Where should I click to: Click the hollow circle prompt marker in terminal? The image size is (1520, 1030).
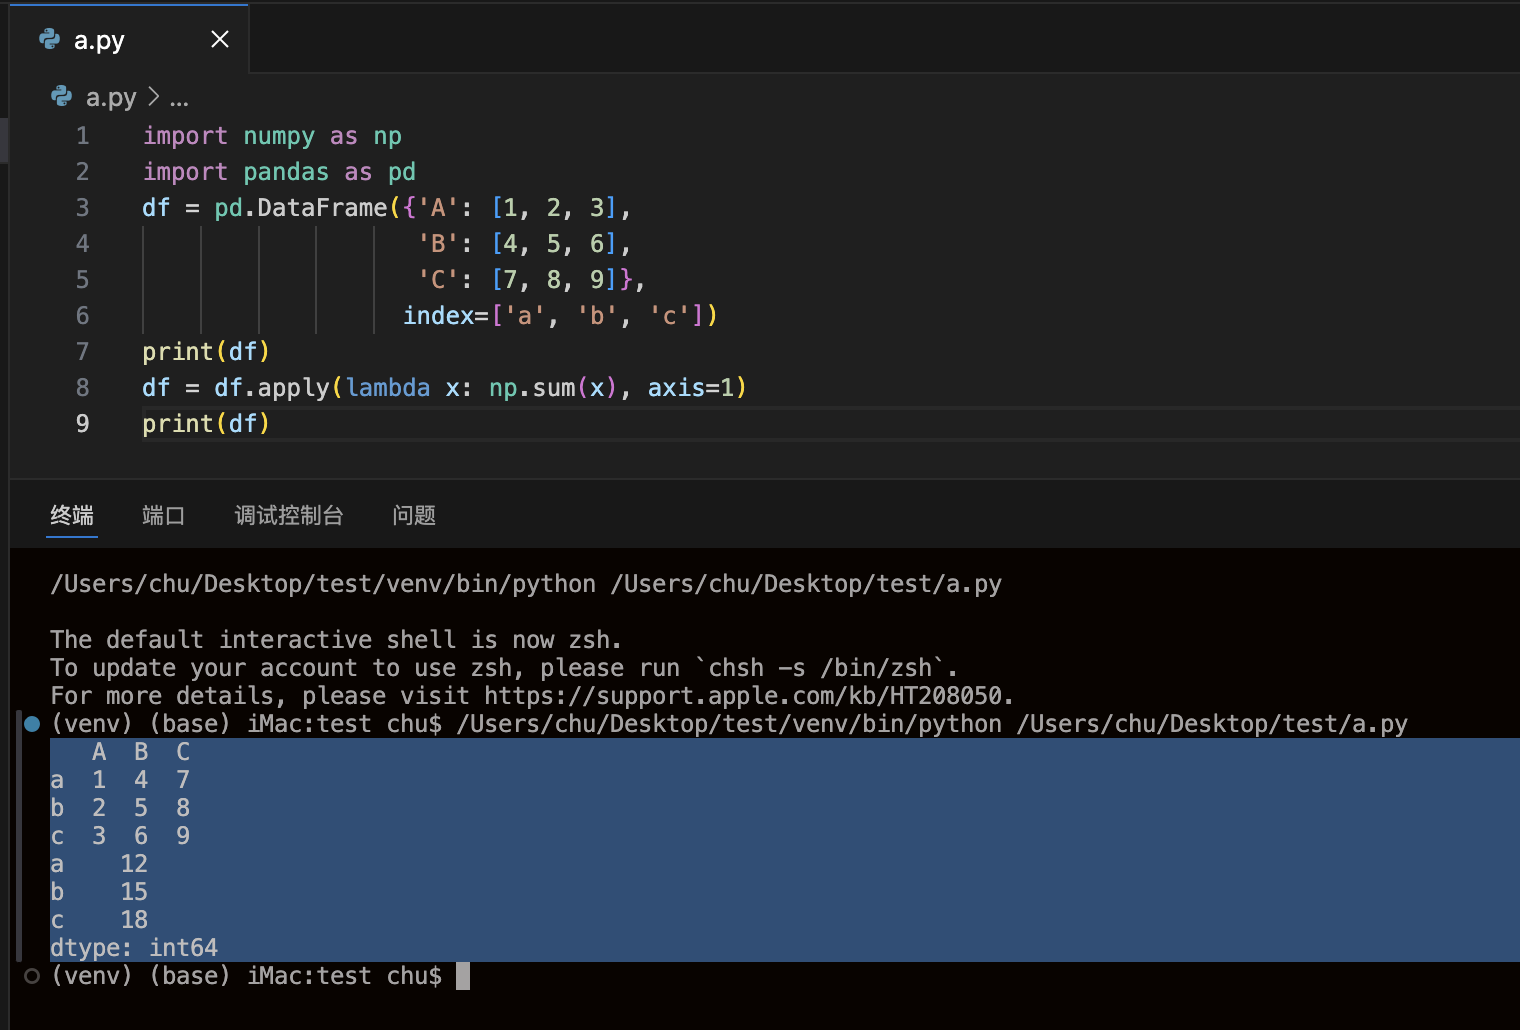point(32,976)
